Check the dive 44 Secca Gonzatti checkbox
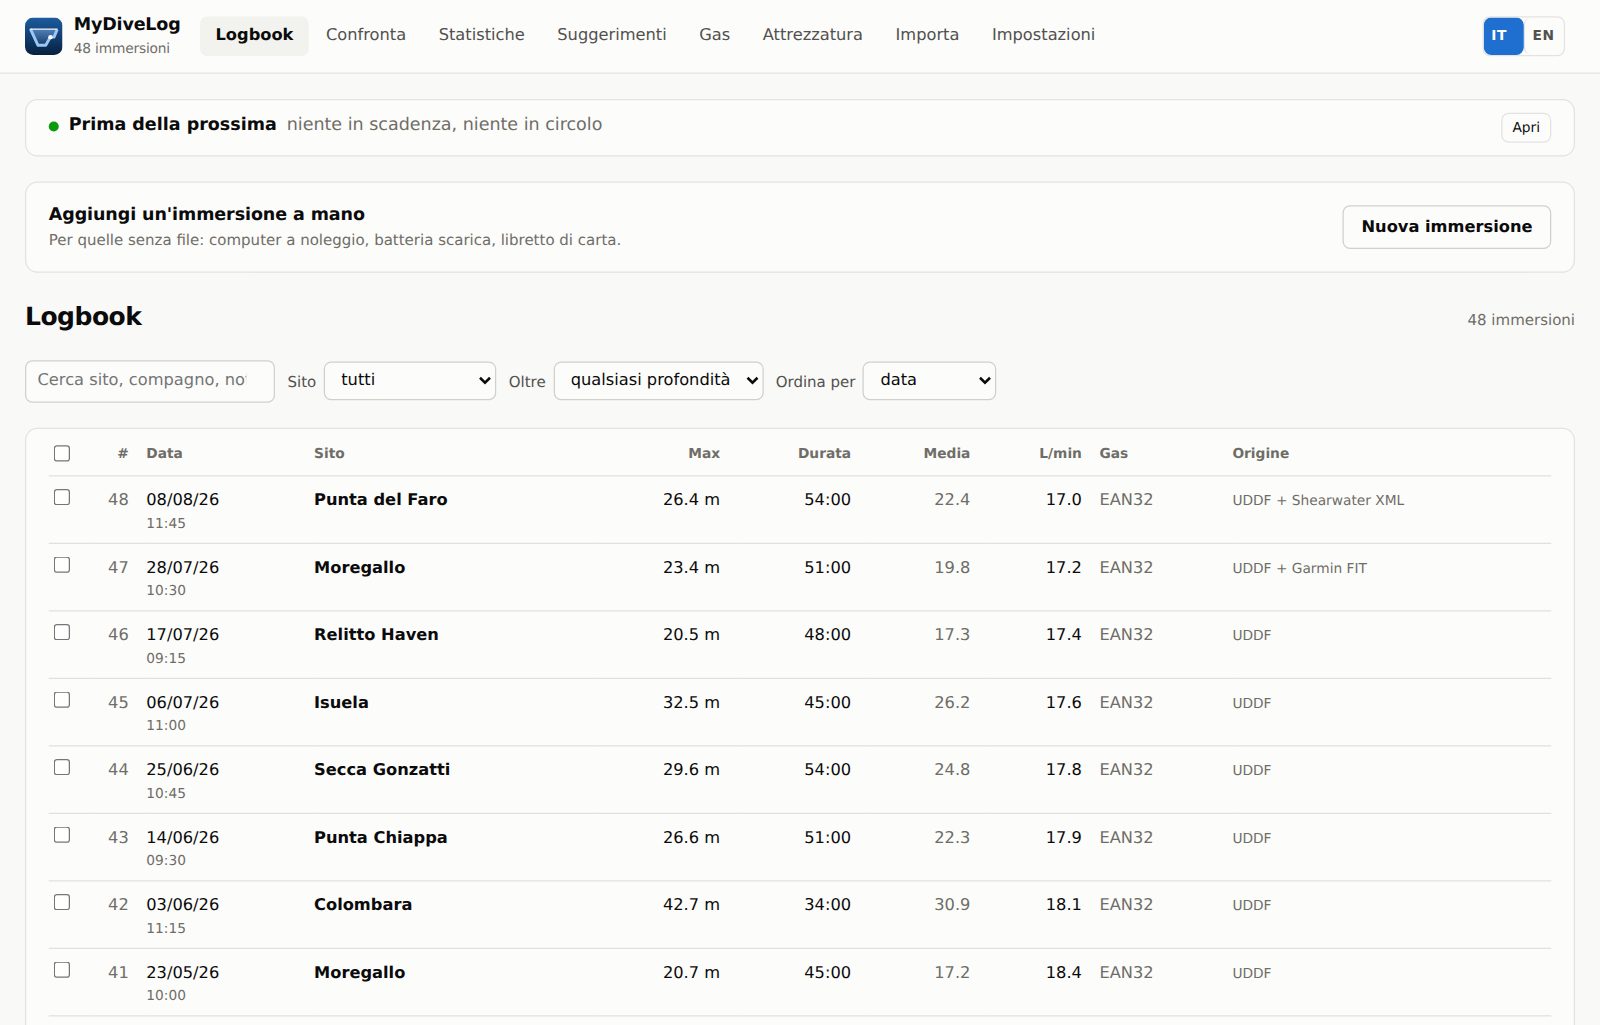1600x1025 pixels. point(62,768)
